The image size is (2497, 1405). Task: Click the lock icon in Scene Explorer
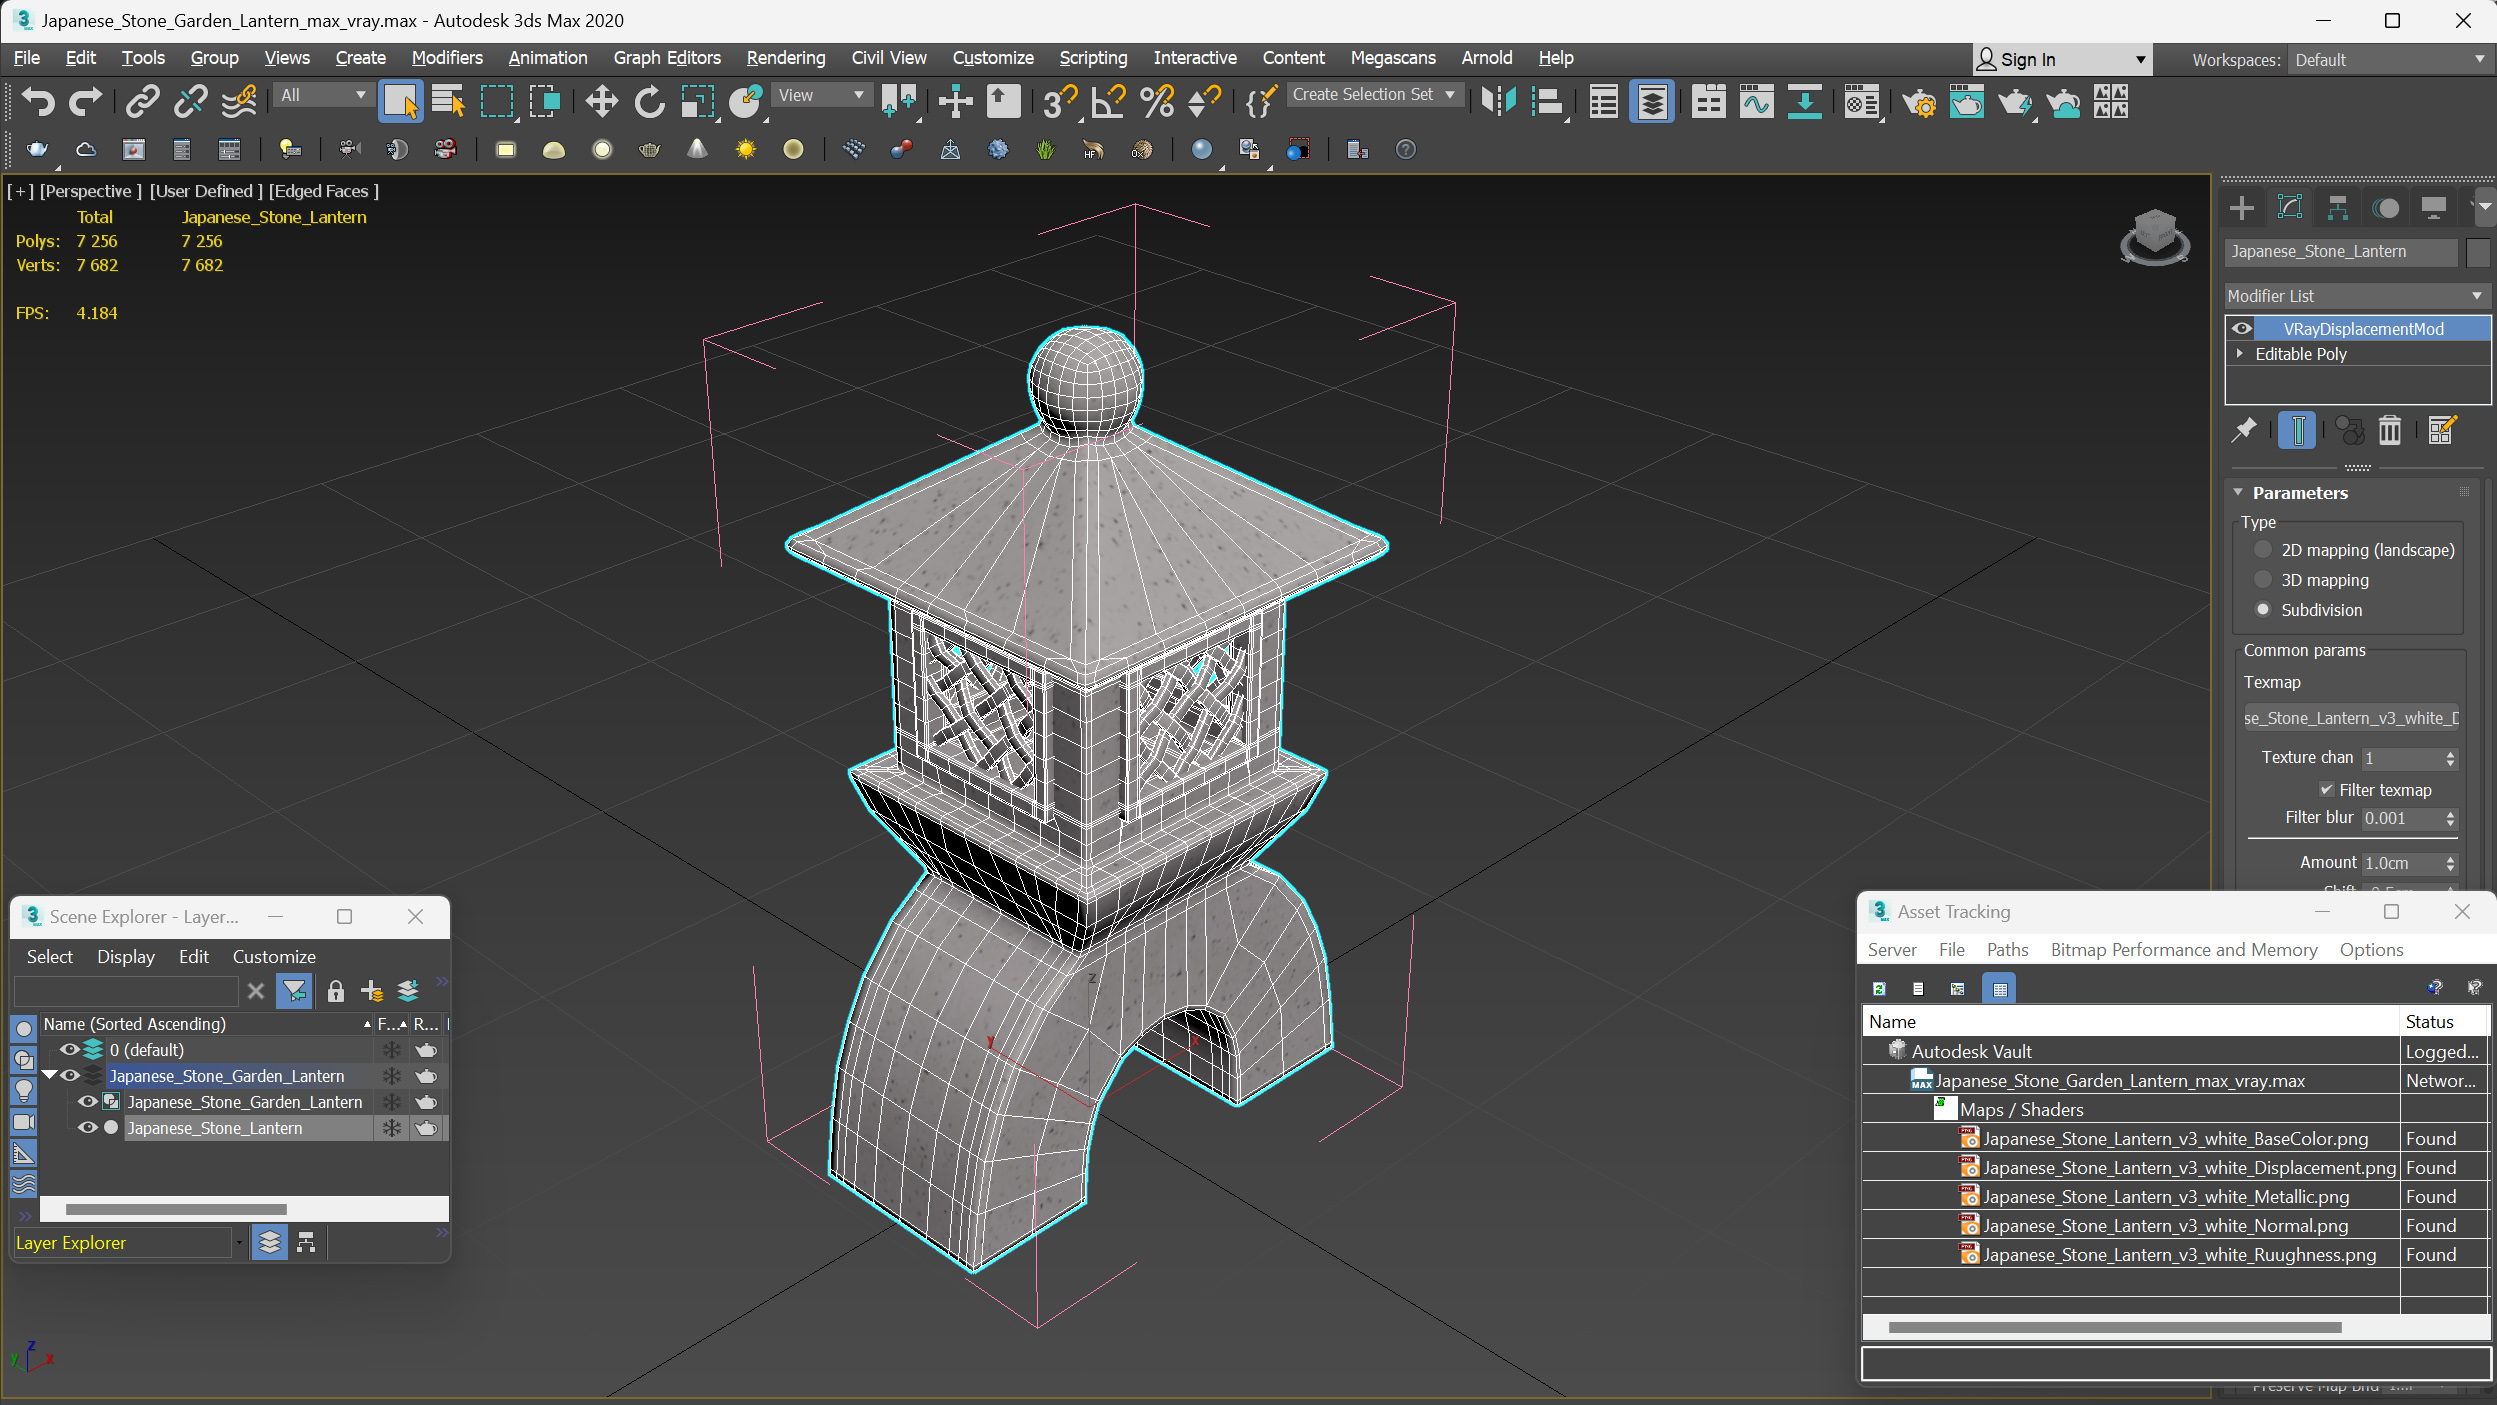(x=336, y=991)
